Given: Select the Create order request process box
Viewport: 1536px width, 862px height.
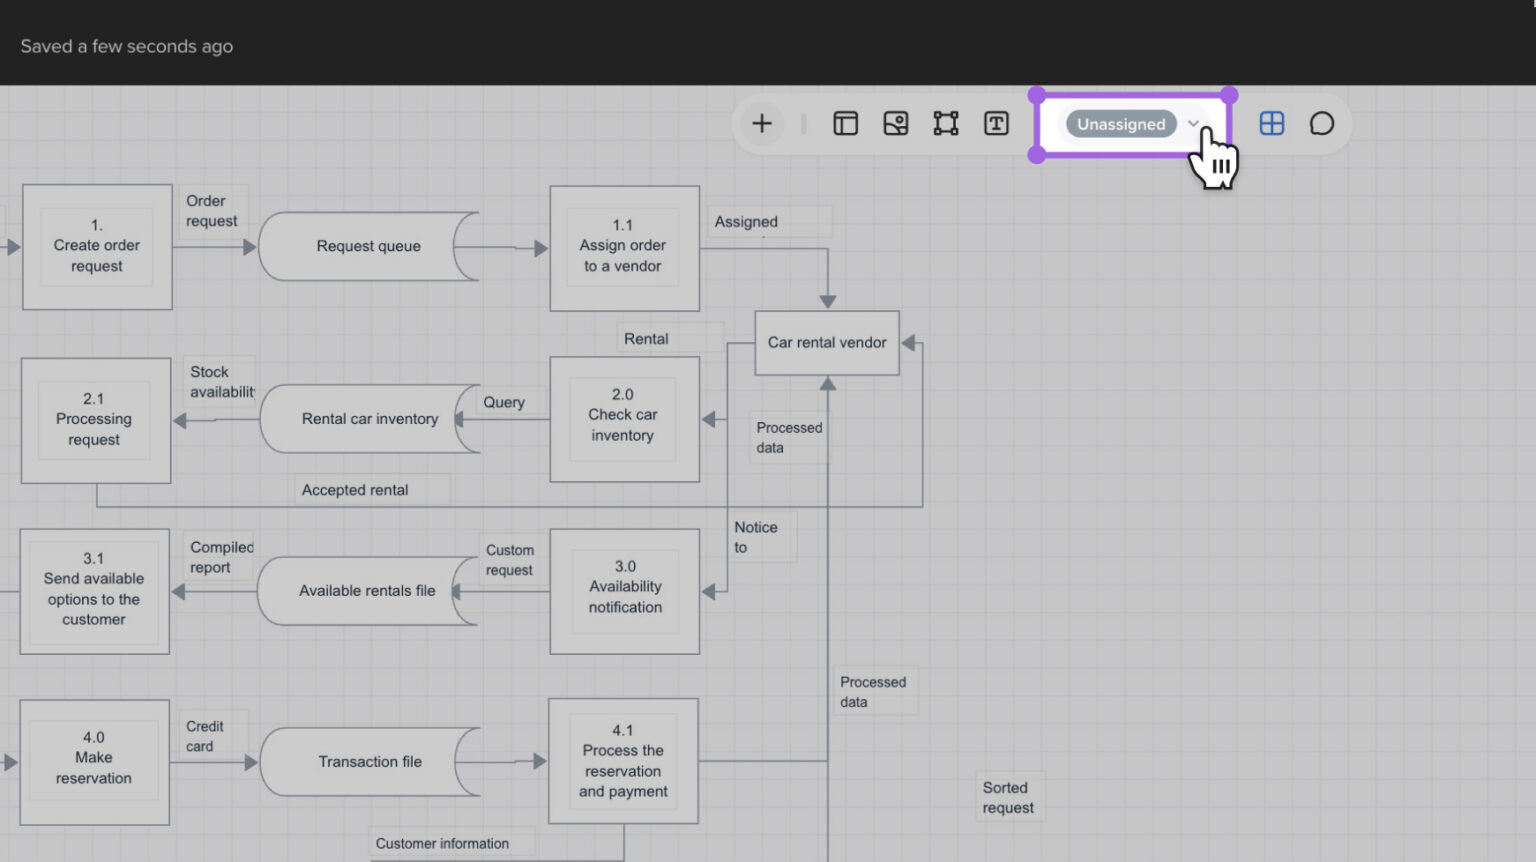Looking at the screenshot, I should click(x=96, y=246).
